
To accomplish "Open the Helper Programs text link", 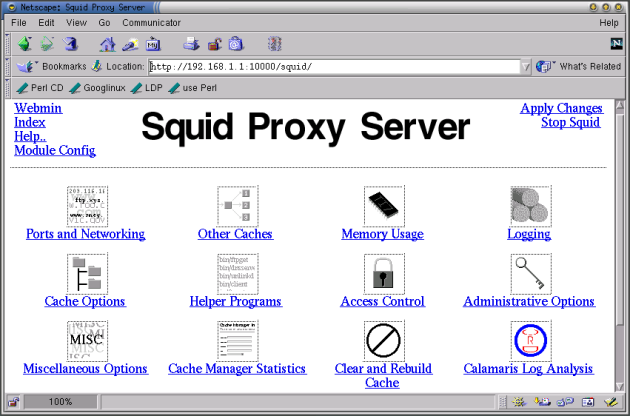I will (x=236, y=301).
